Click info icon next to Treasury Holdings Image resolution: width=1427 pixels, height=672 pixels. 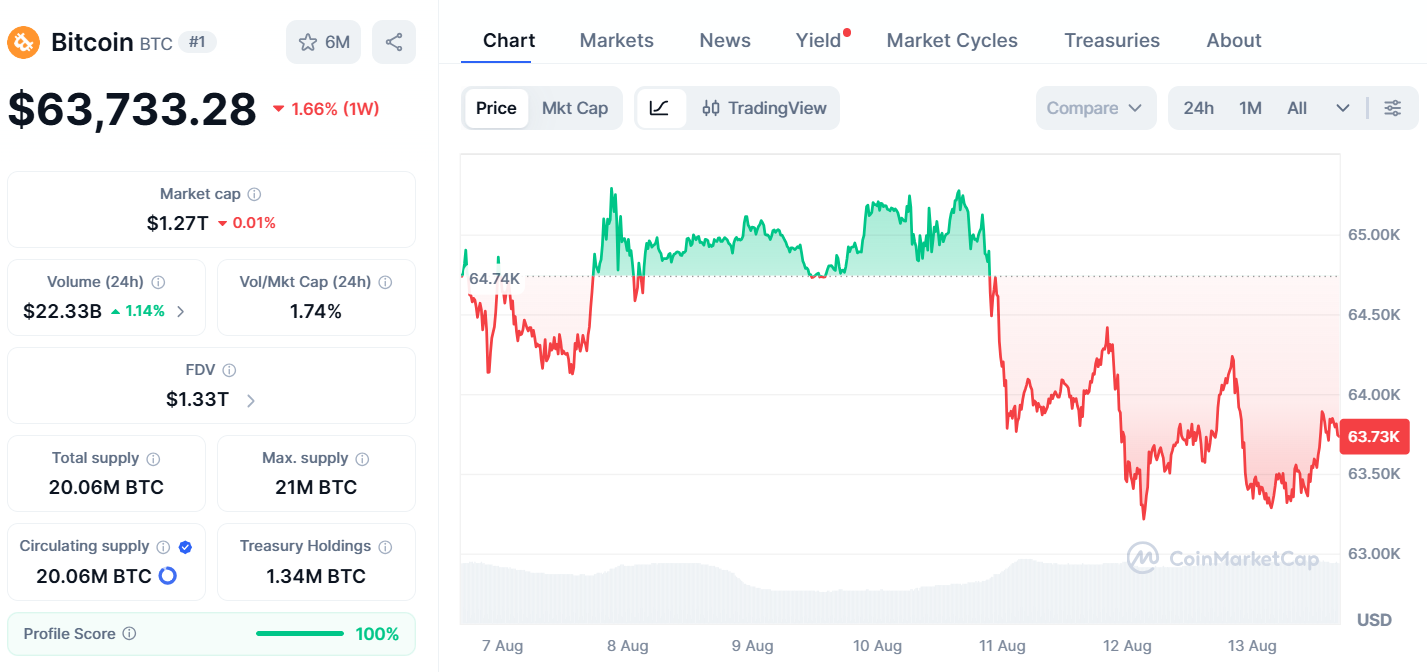tap(385, 546)
